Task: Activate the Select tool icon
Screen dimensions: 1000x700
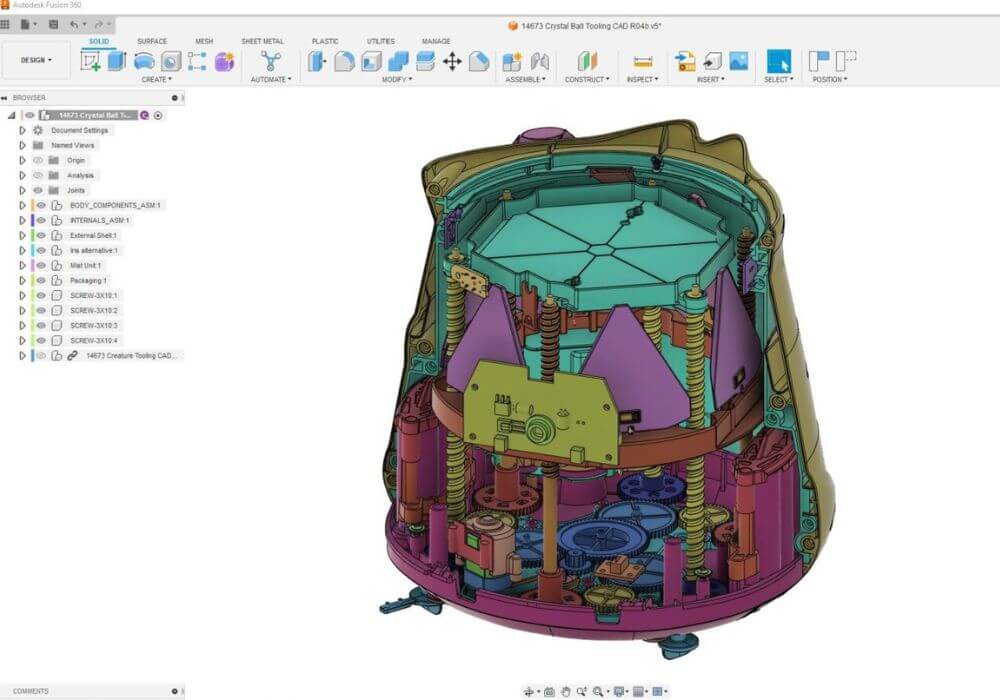Action: (x=779, y=61)
